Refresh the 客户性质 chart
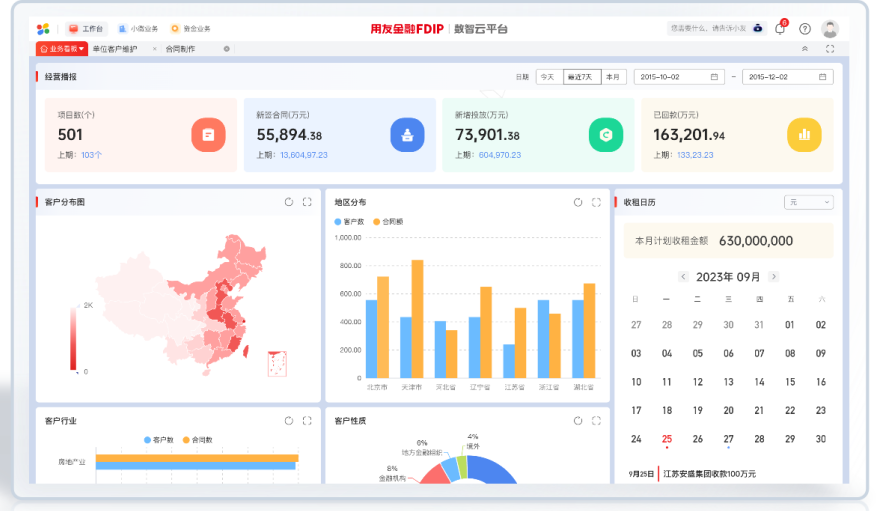Viewport: 880px width, 511px height. click(577, 421)
